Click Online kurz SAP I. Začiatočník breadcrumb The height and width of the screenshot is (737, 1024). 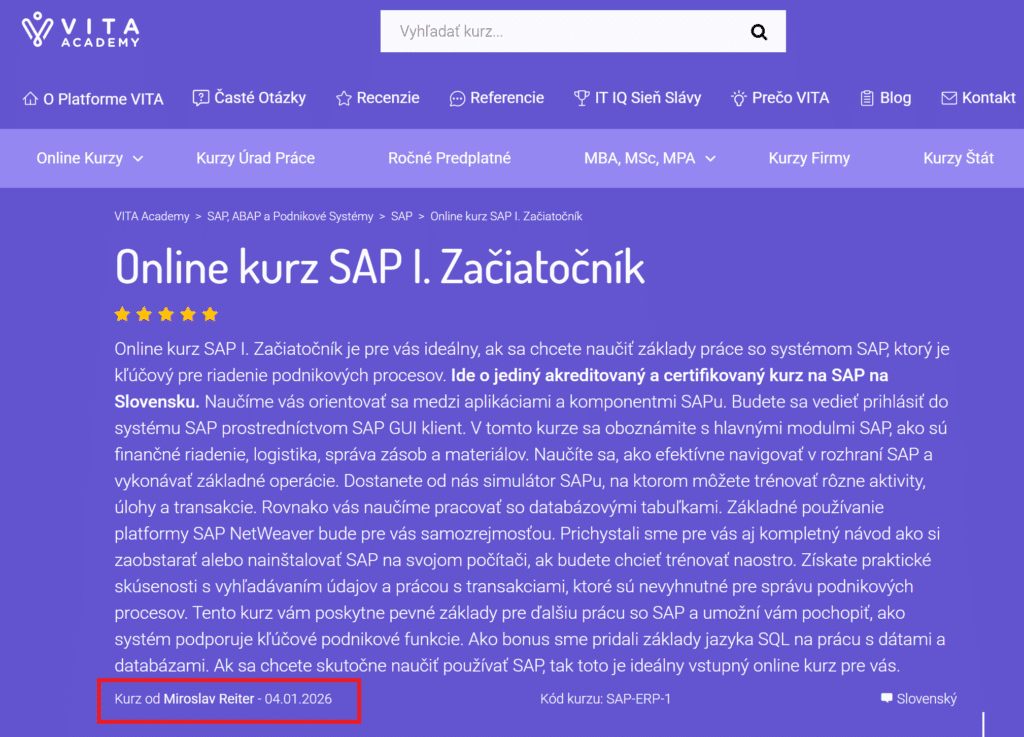[x=506, y=216]
